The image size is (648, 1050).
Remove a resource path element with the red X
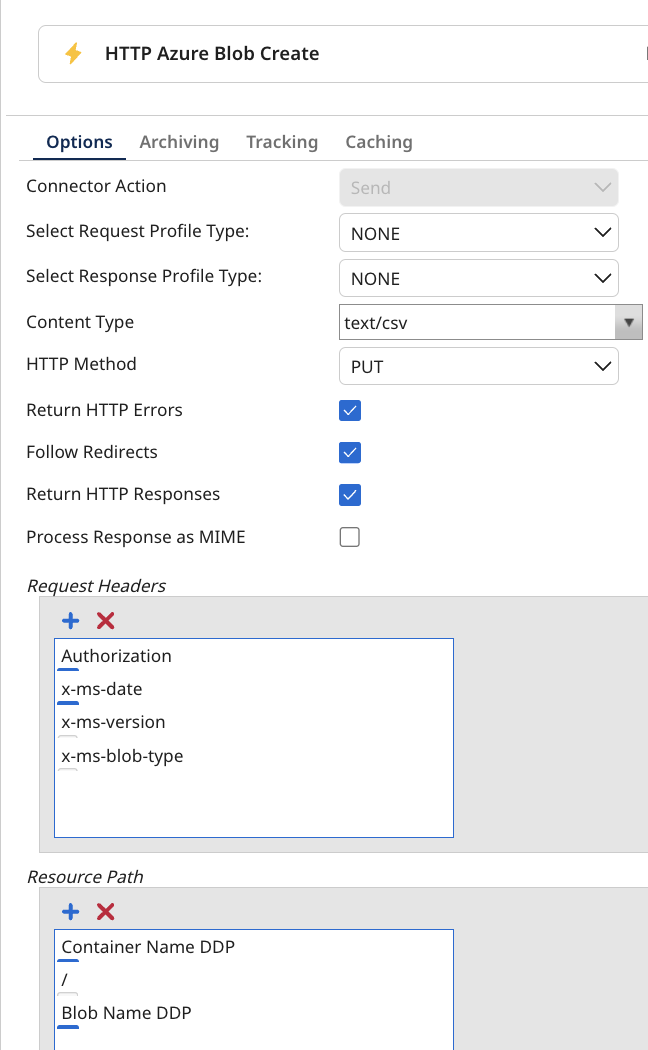[x=104, y=911]
